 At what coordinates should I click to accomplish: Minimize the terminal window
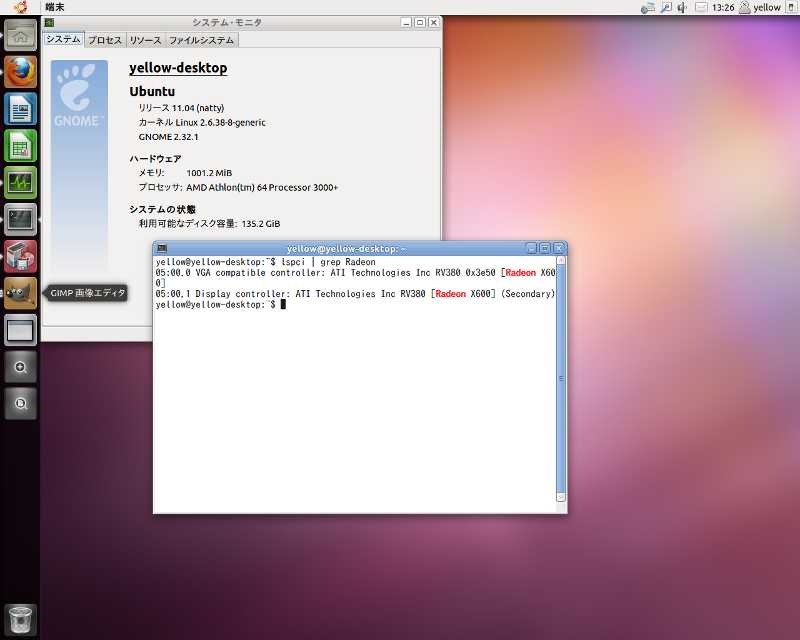pos(531,249)
